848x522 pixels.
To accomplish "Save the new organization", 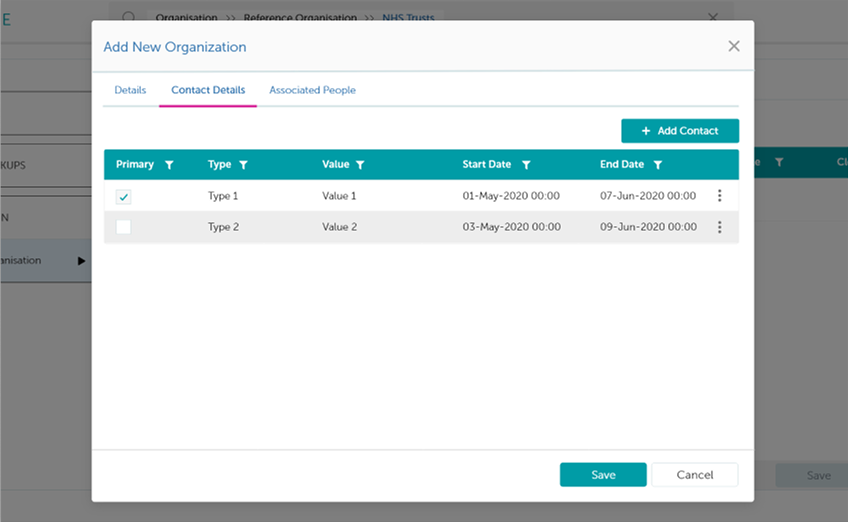I will tap(603, 474).
